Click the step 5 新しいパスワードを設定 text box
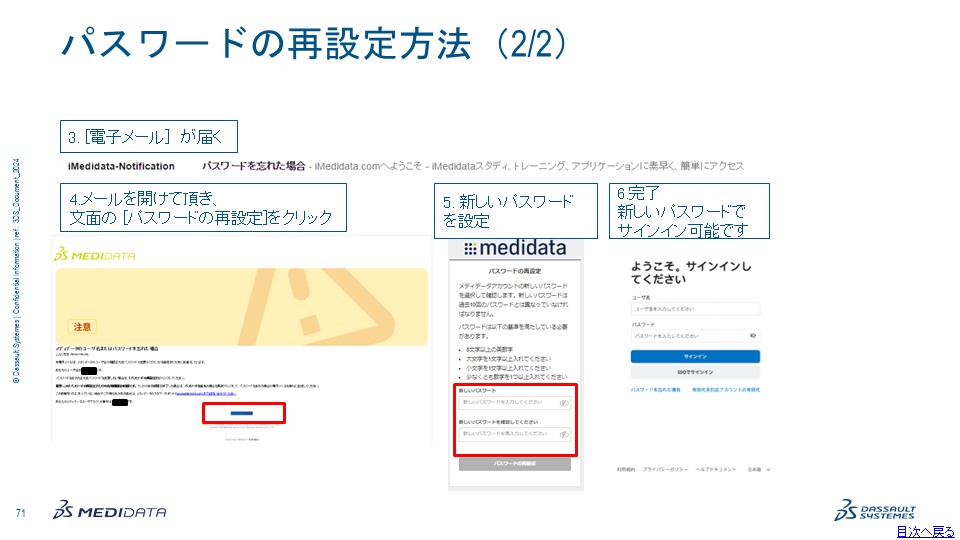This screenshot has width=960, height=540. (516, 211)
